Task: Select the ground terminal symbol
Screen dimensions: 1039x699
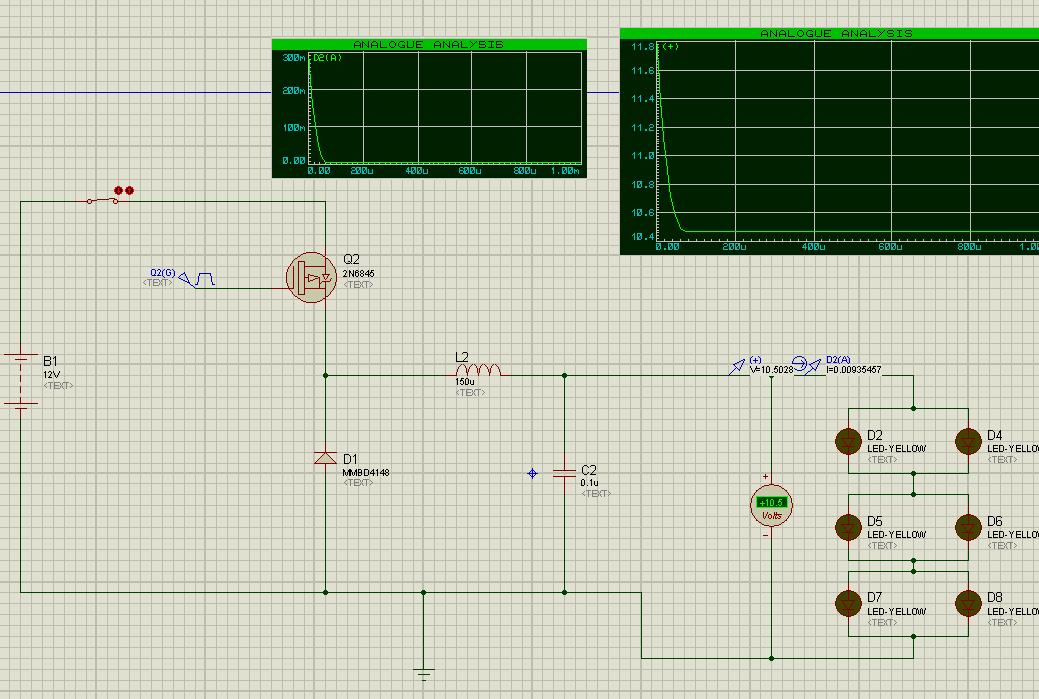Action: (x=423, y=674)
